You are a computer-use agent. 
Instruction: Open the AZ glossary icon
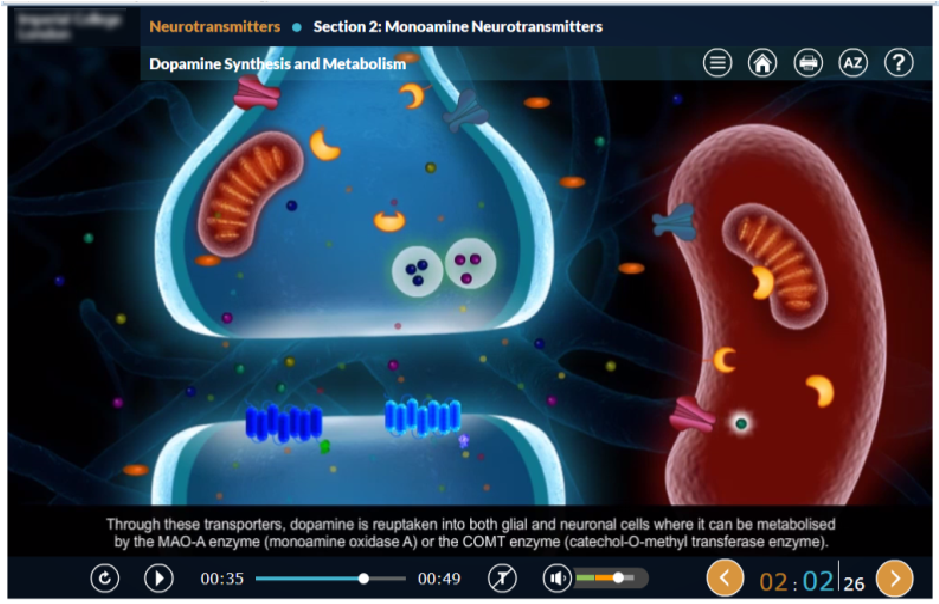(853, 62)
